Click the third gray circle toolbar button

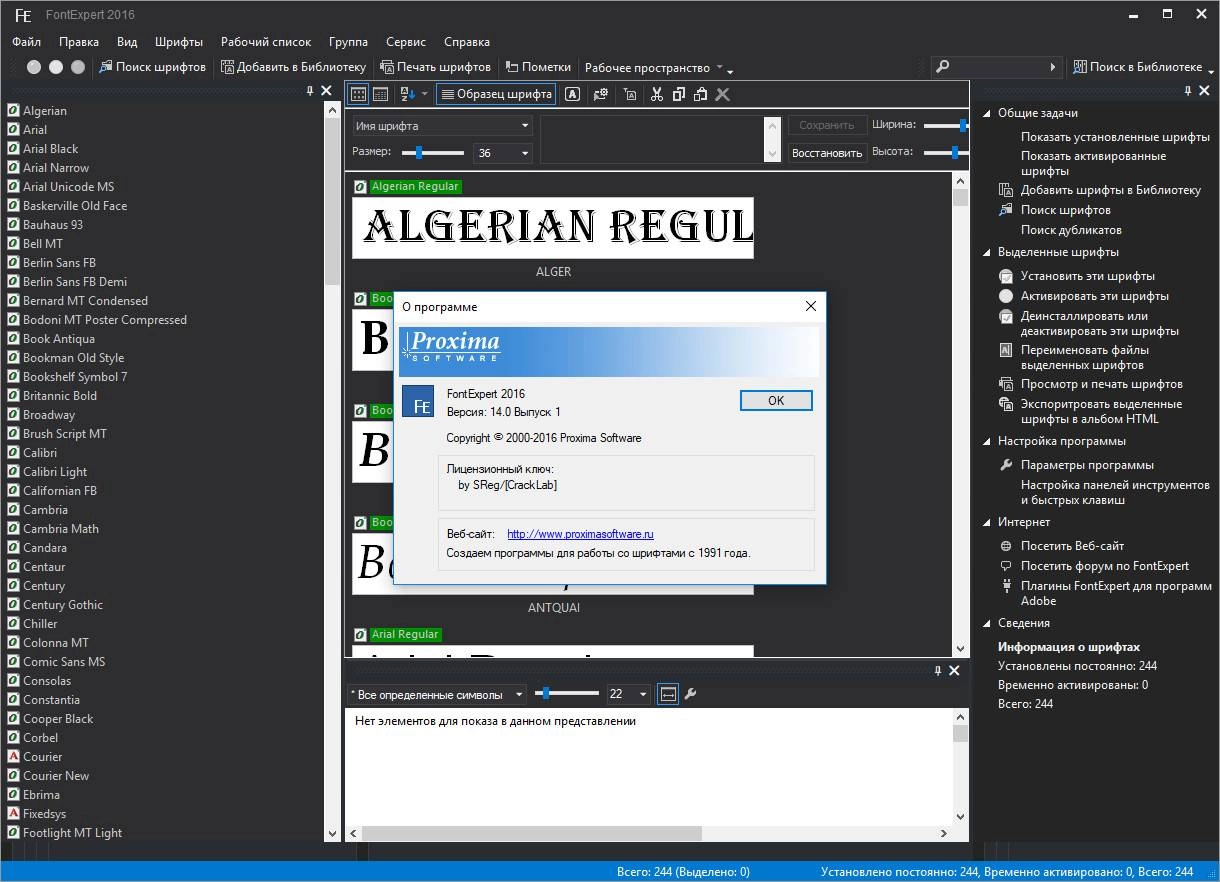[76, 67]
